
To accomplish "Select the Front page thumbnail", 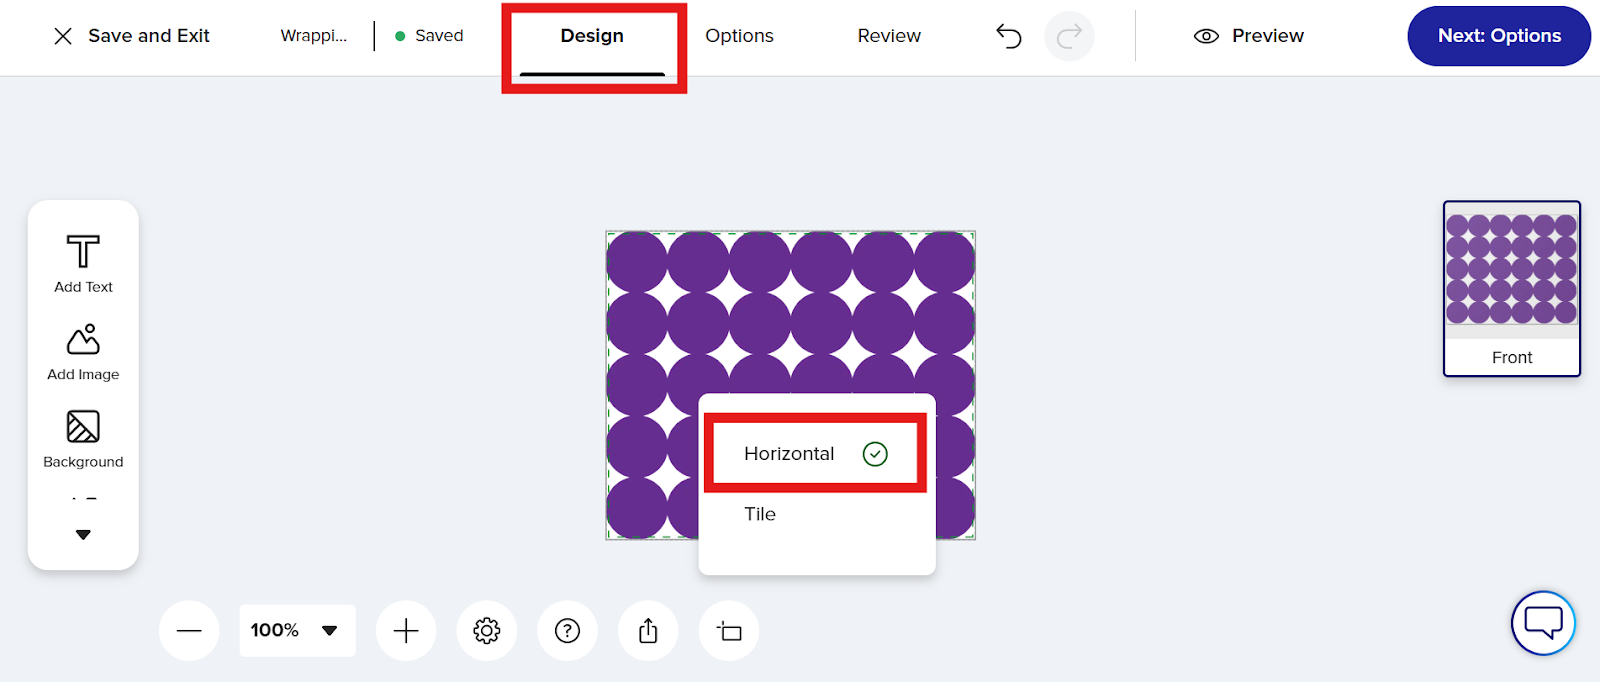I will 1511,288.
